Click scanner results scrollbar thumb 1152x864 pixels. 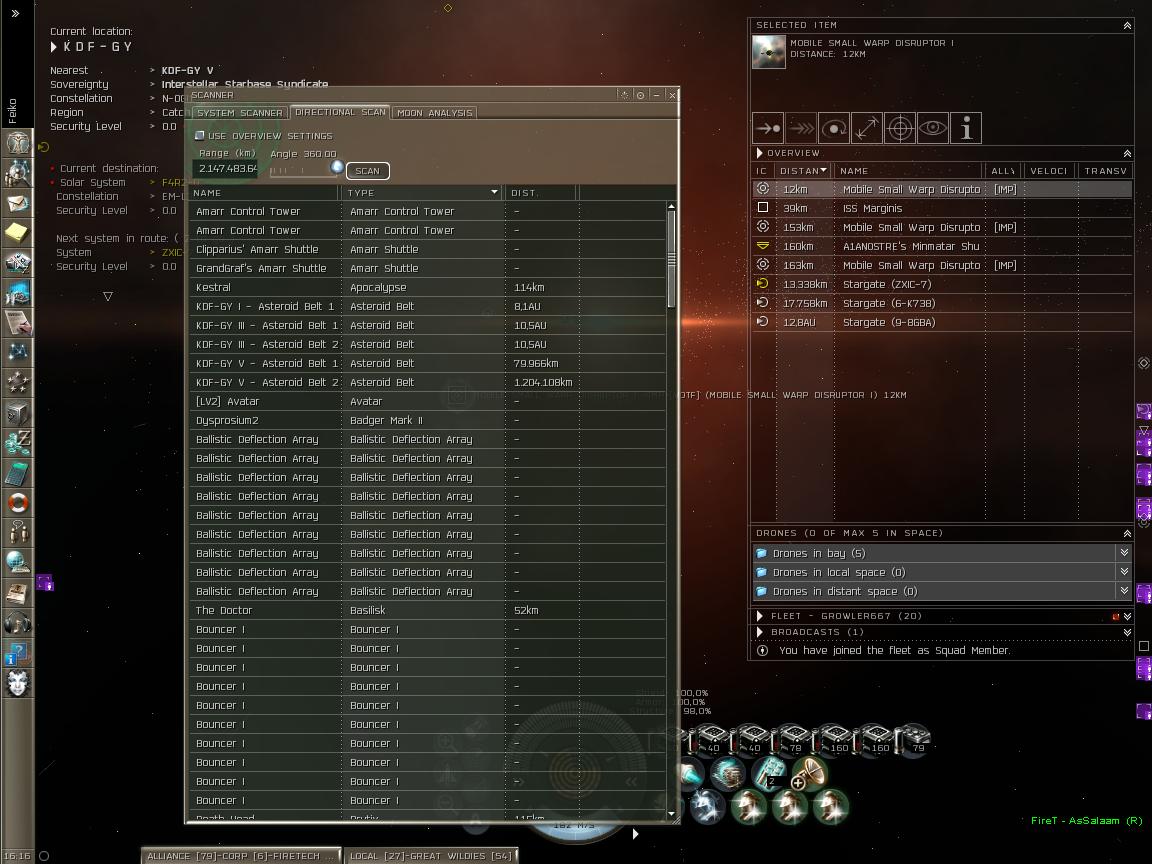(x=671, y=259)
